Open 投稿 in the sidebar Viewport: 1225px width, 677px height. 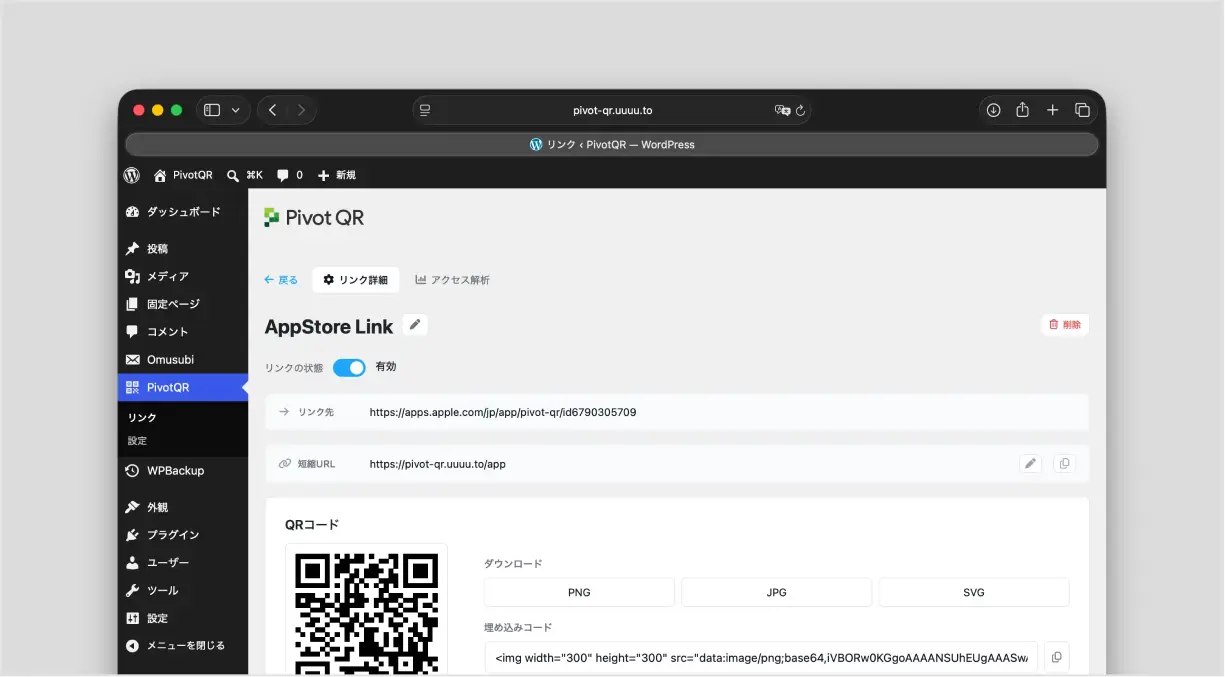(183, 249)
